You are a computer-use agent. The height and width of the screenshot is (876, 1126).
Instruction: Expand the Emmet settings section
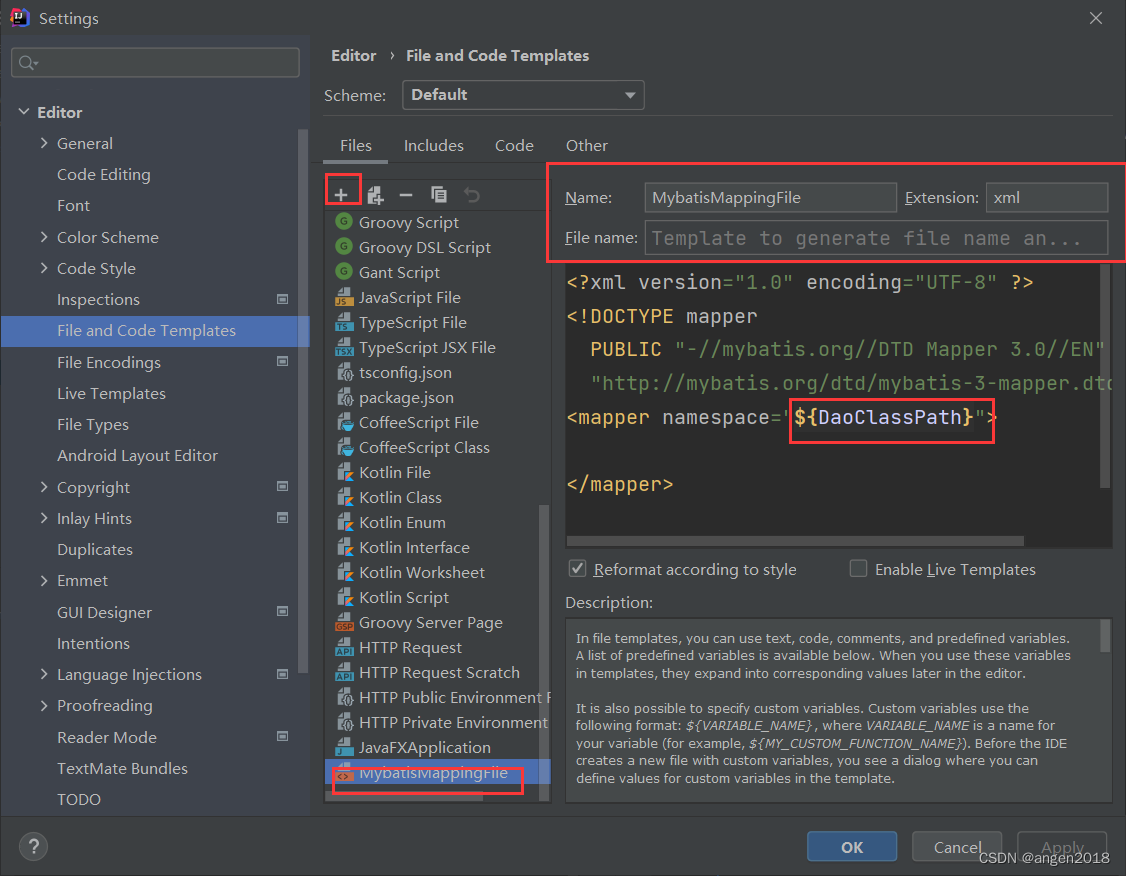point(45,580)
